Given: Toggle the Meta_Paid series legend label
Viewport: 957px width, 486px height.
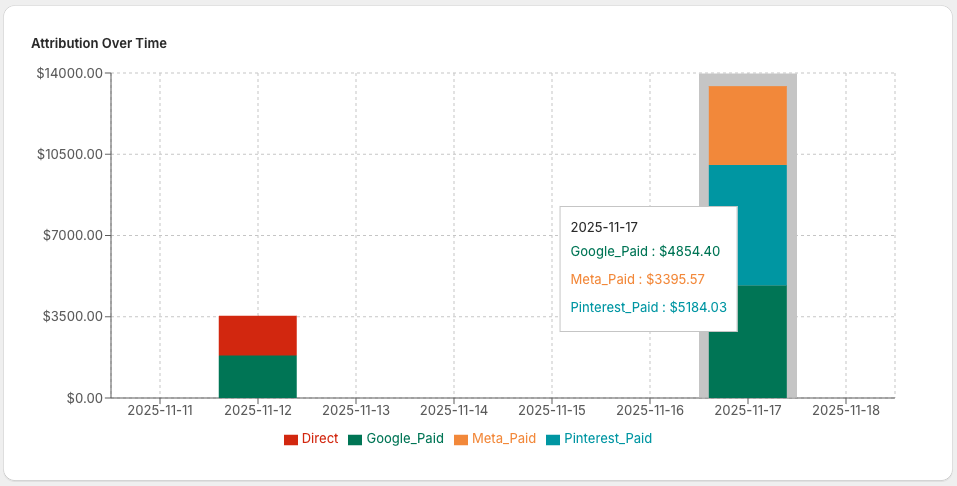Looking at the screenshot, I should [503, 439].
